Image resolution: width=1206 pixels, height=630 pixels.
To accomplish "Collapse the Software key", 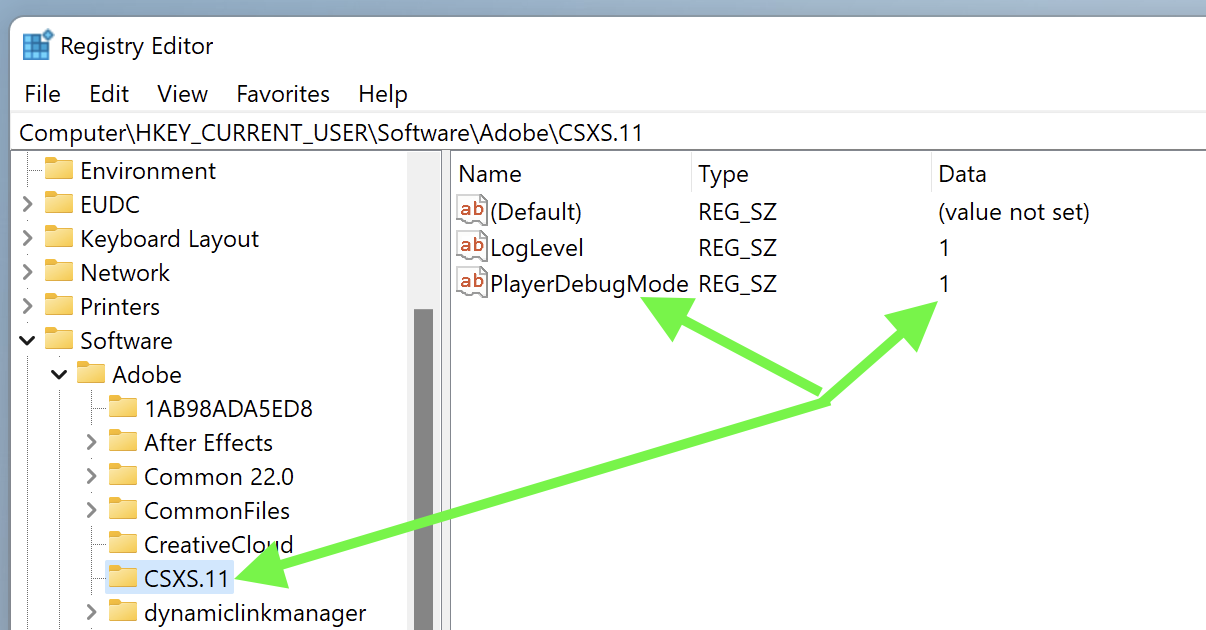I will coord(27,341).
